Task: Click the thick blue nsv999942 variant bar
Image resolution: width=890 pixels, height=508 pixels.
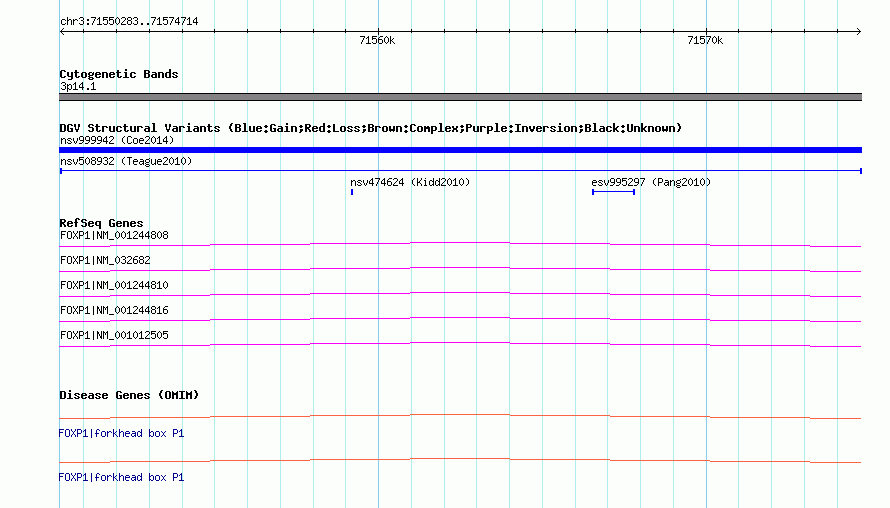Action: [460, 150]
